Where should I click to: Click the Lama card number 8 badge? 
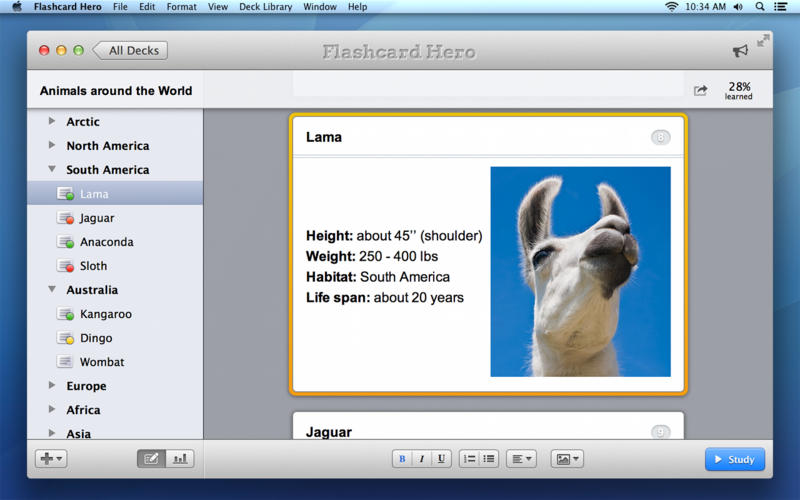[661, 137]
